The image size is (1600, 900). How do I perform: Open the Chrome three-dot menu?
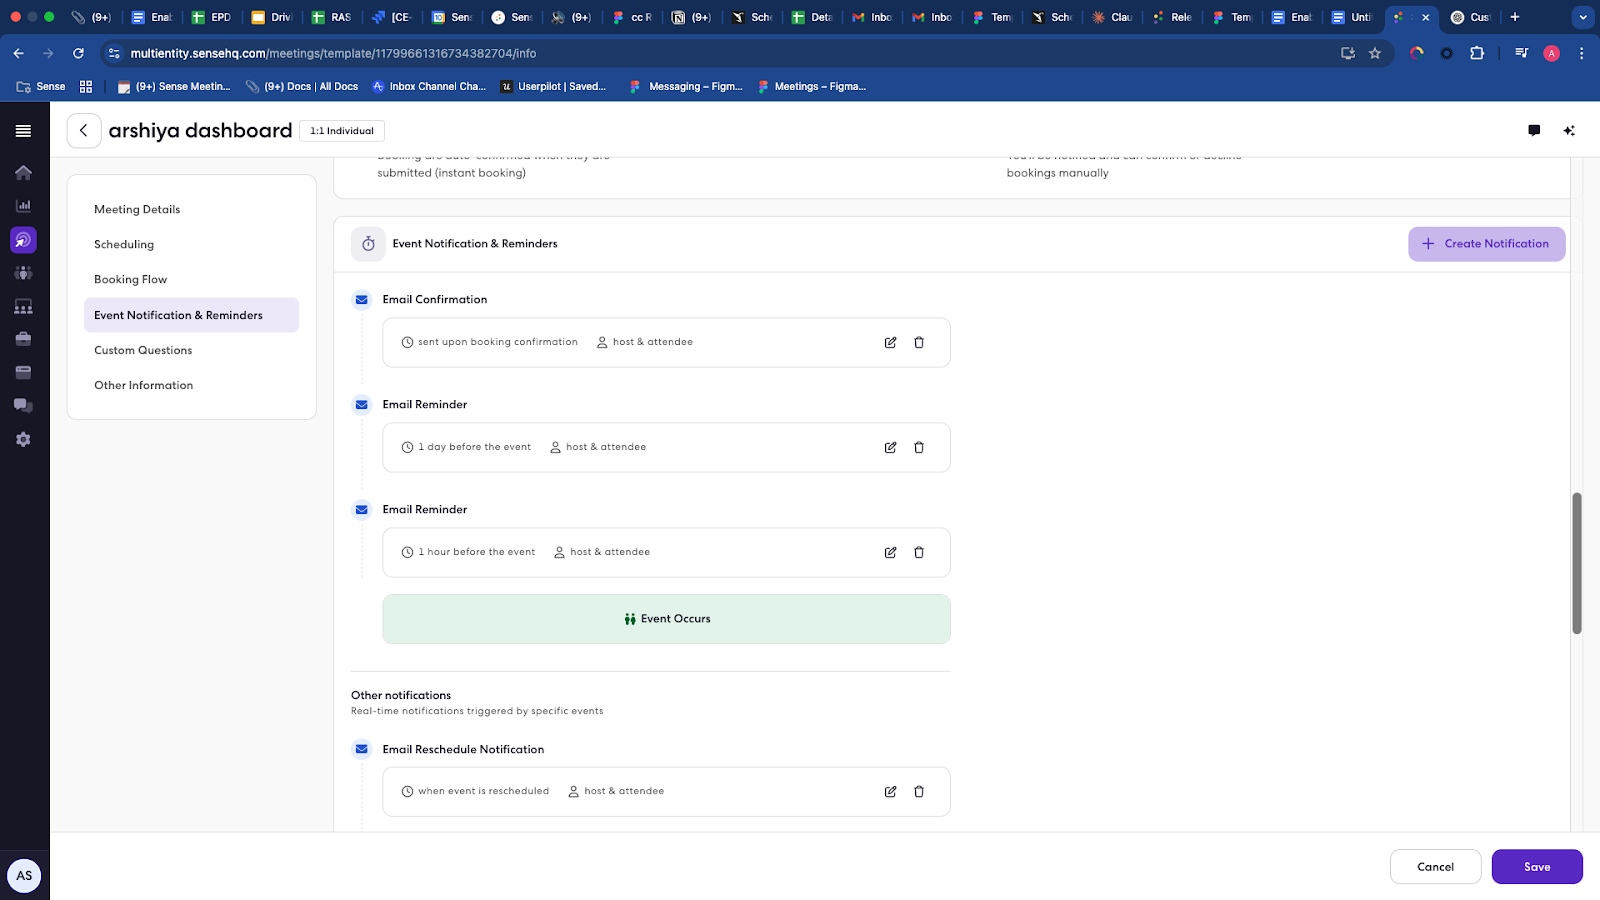(1581, 53)
